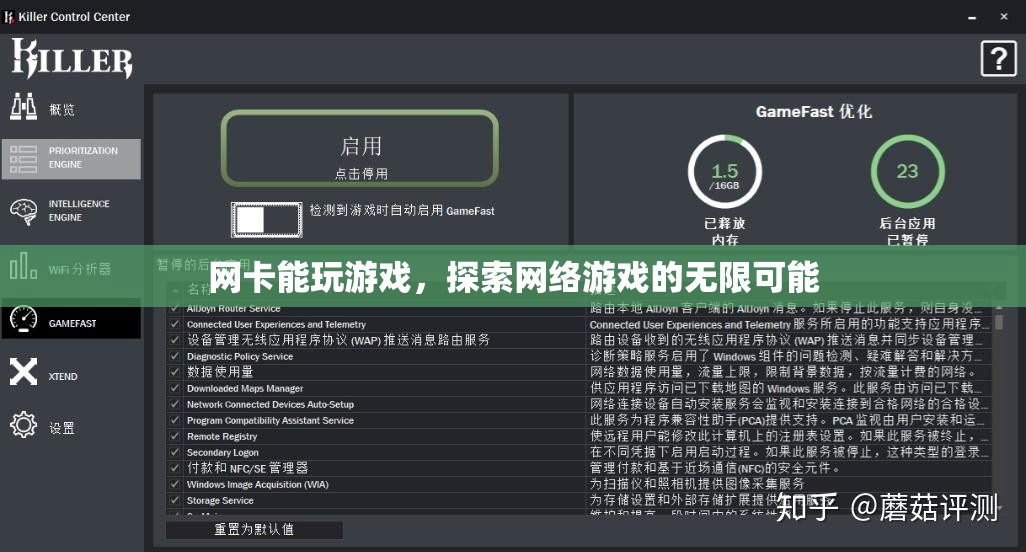
Task: Click the settings gear icon
Action: coord(24,425)
